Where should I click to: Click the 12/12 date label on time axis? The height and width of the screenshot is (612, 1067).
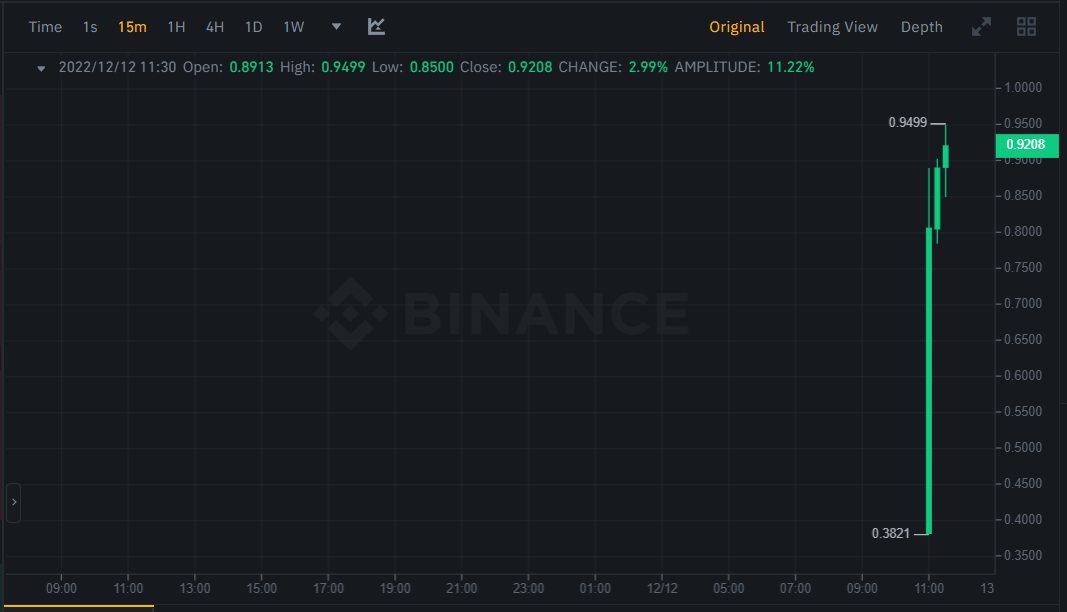click(662, 589)
